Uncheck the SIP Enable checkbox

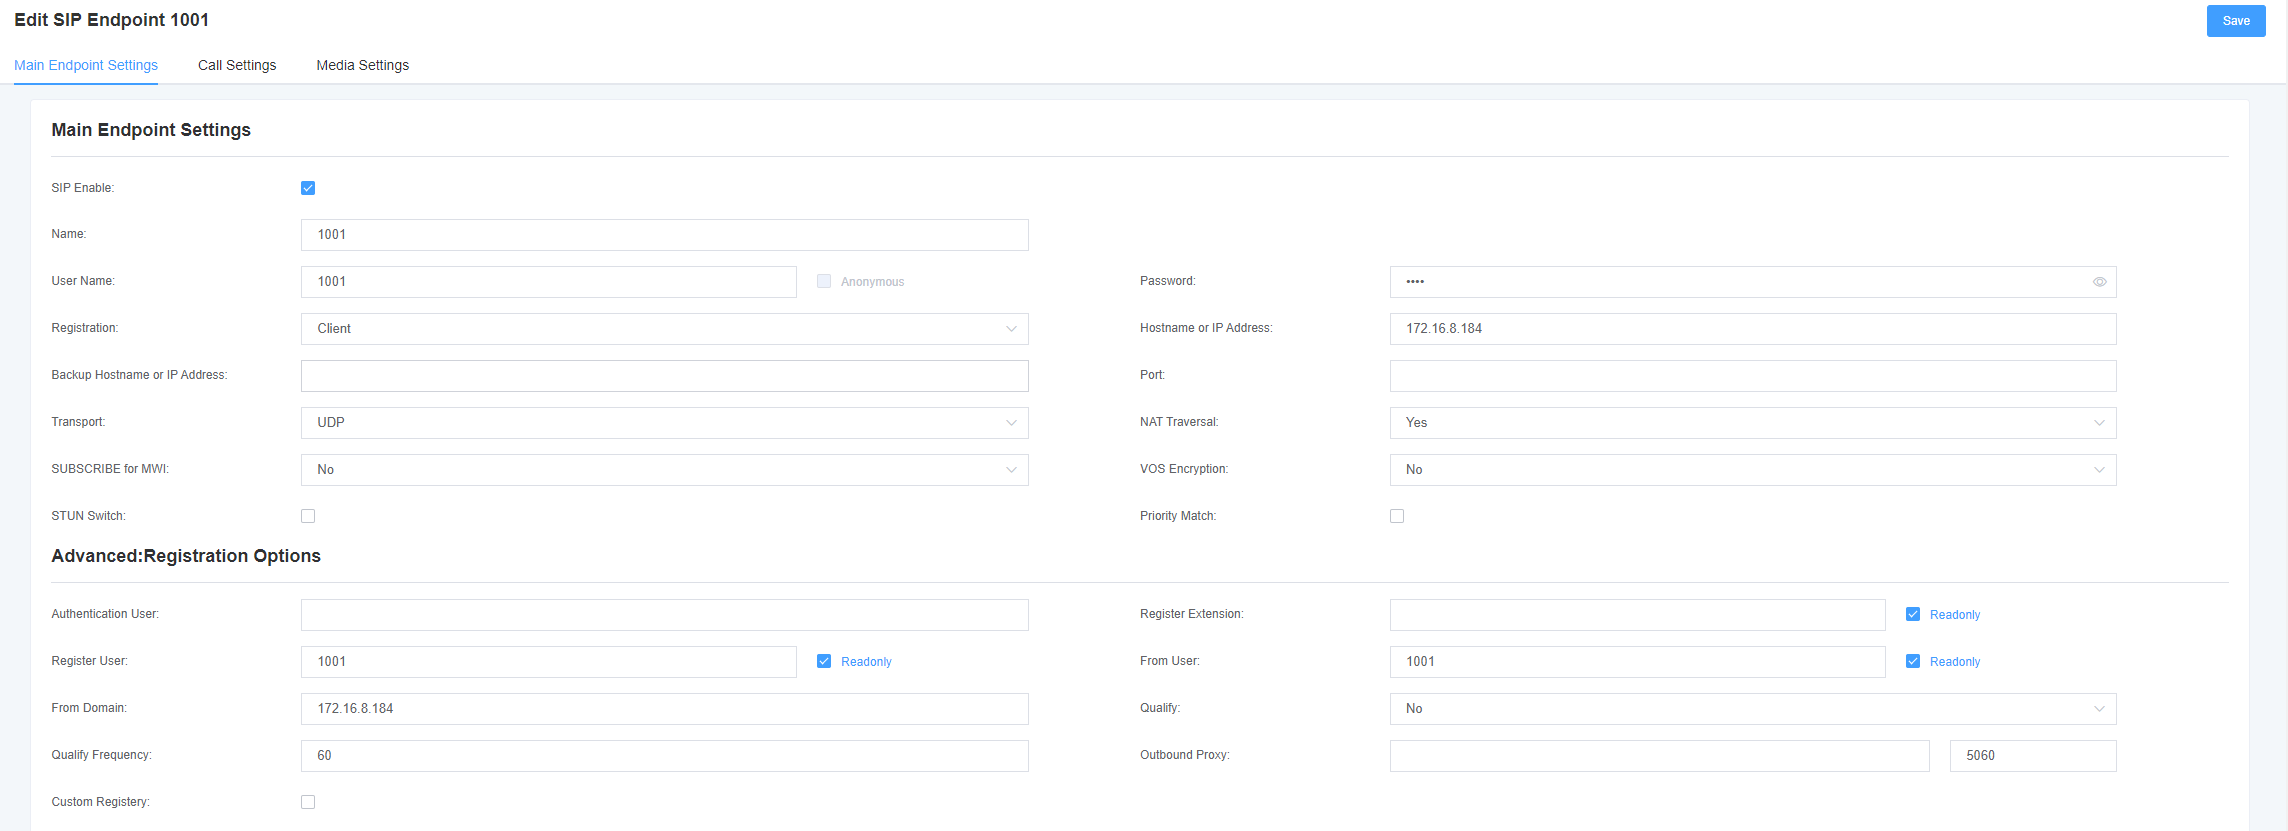(x=308, y=188)
